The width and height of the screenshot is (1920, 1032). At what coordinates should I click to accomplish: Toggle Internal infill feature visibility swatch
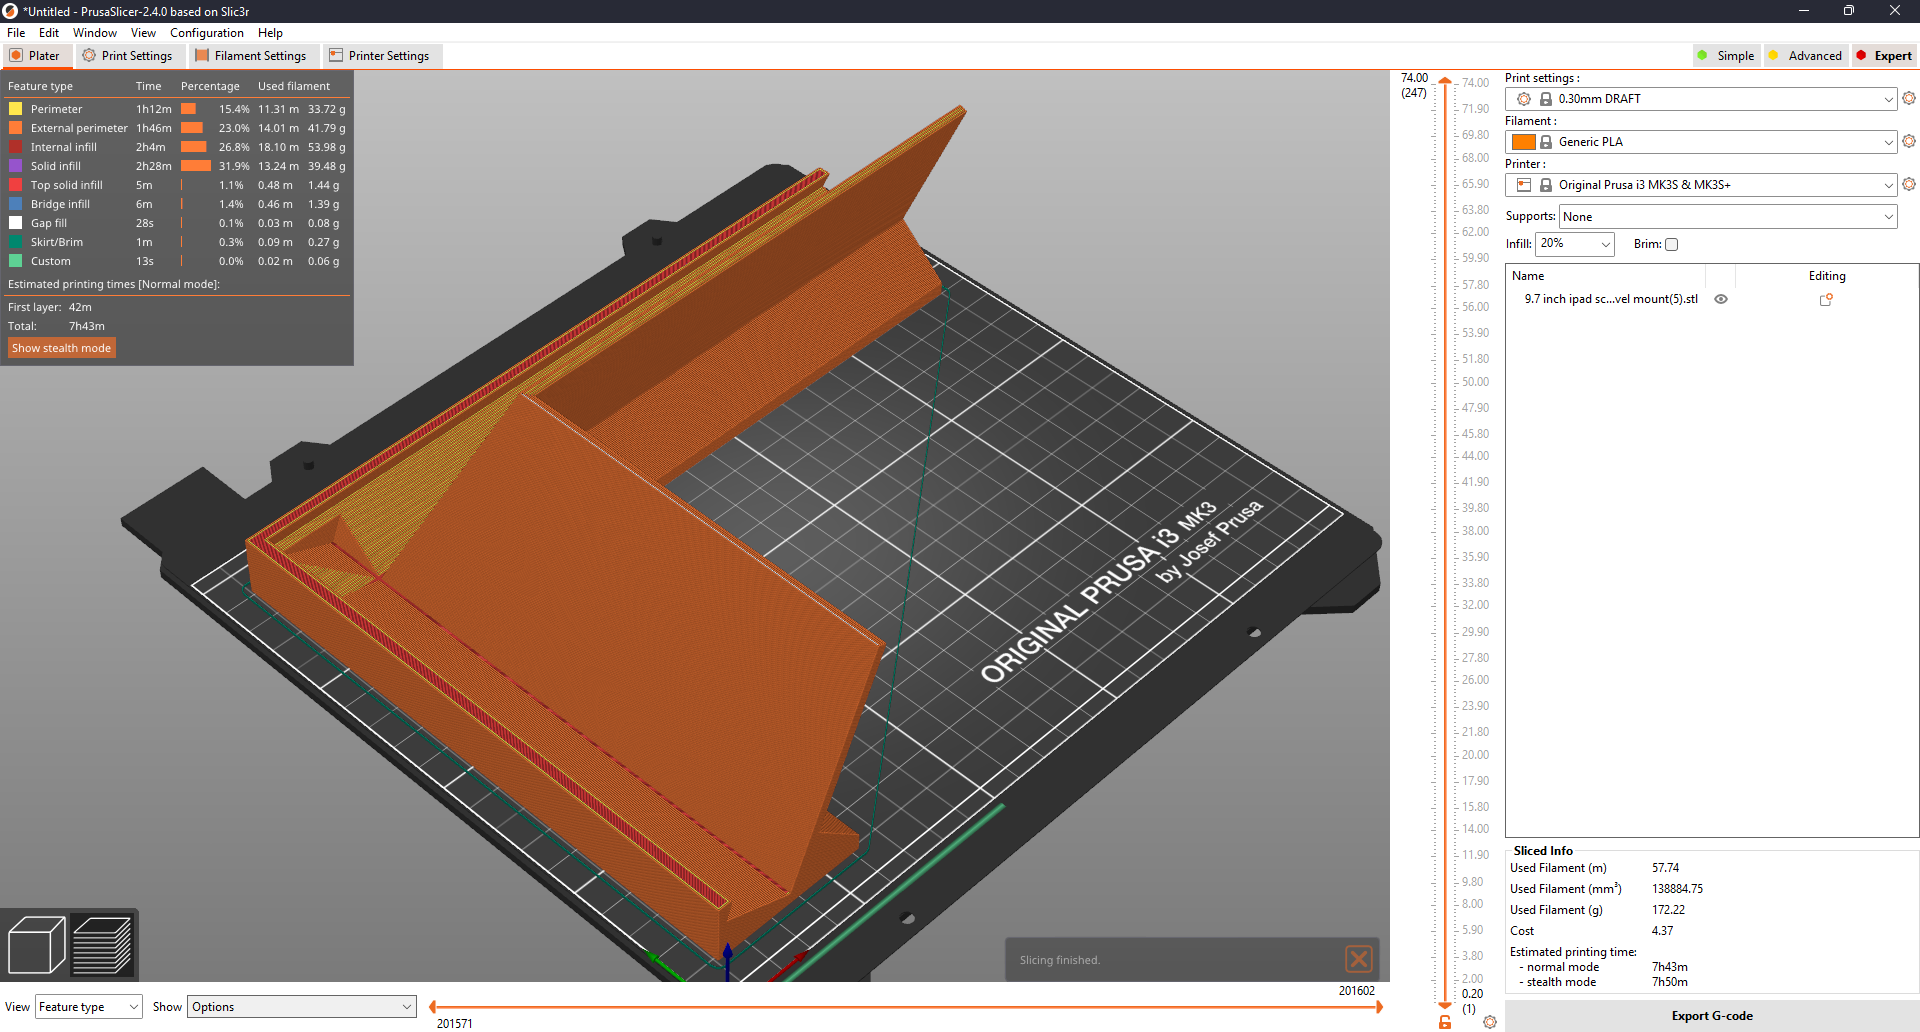16,147
